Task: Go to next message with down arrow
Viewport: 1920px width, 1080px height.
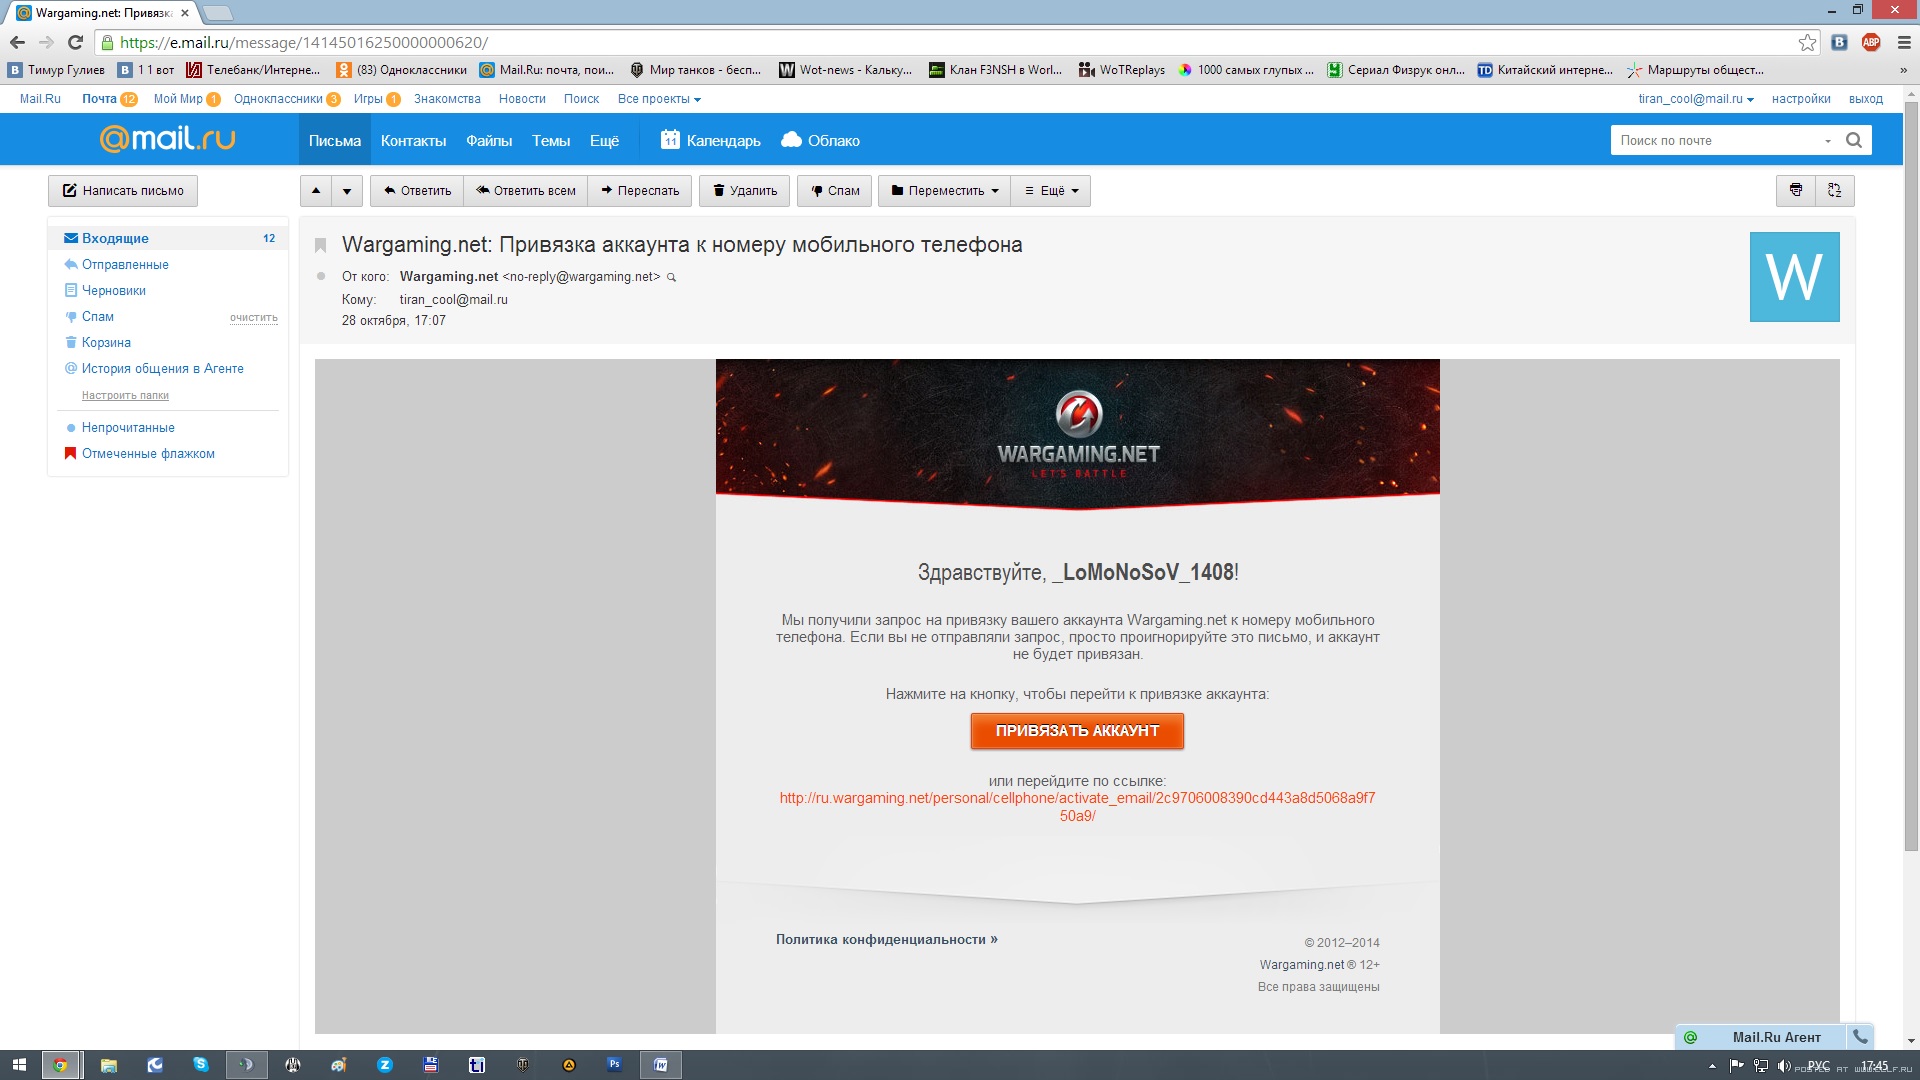Action: pos(347,191)
